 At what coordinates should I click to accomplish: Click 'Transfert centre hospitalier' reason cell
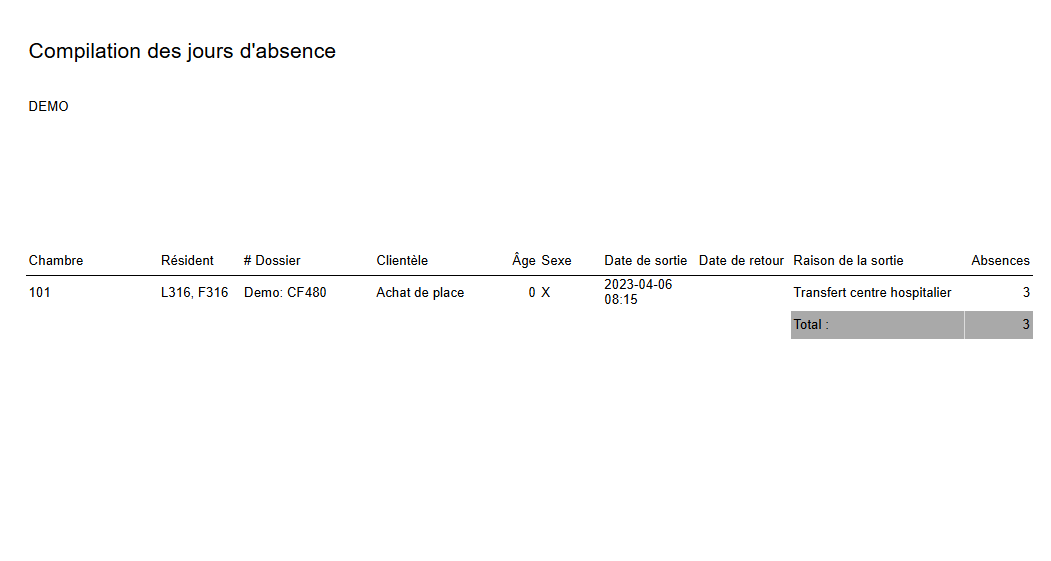coord(872,293)
